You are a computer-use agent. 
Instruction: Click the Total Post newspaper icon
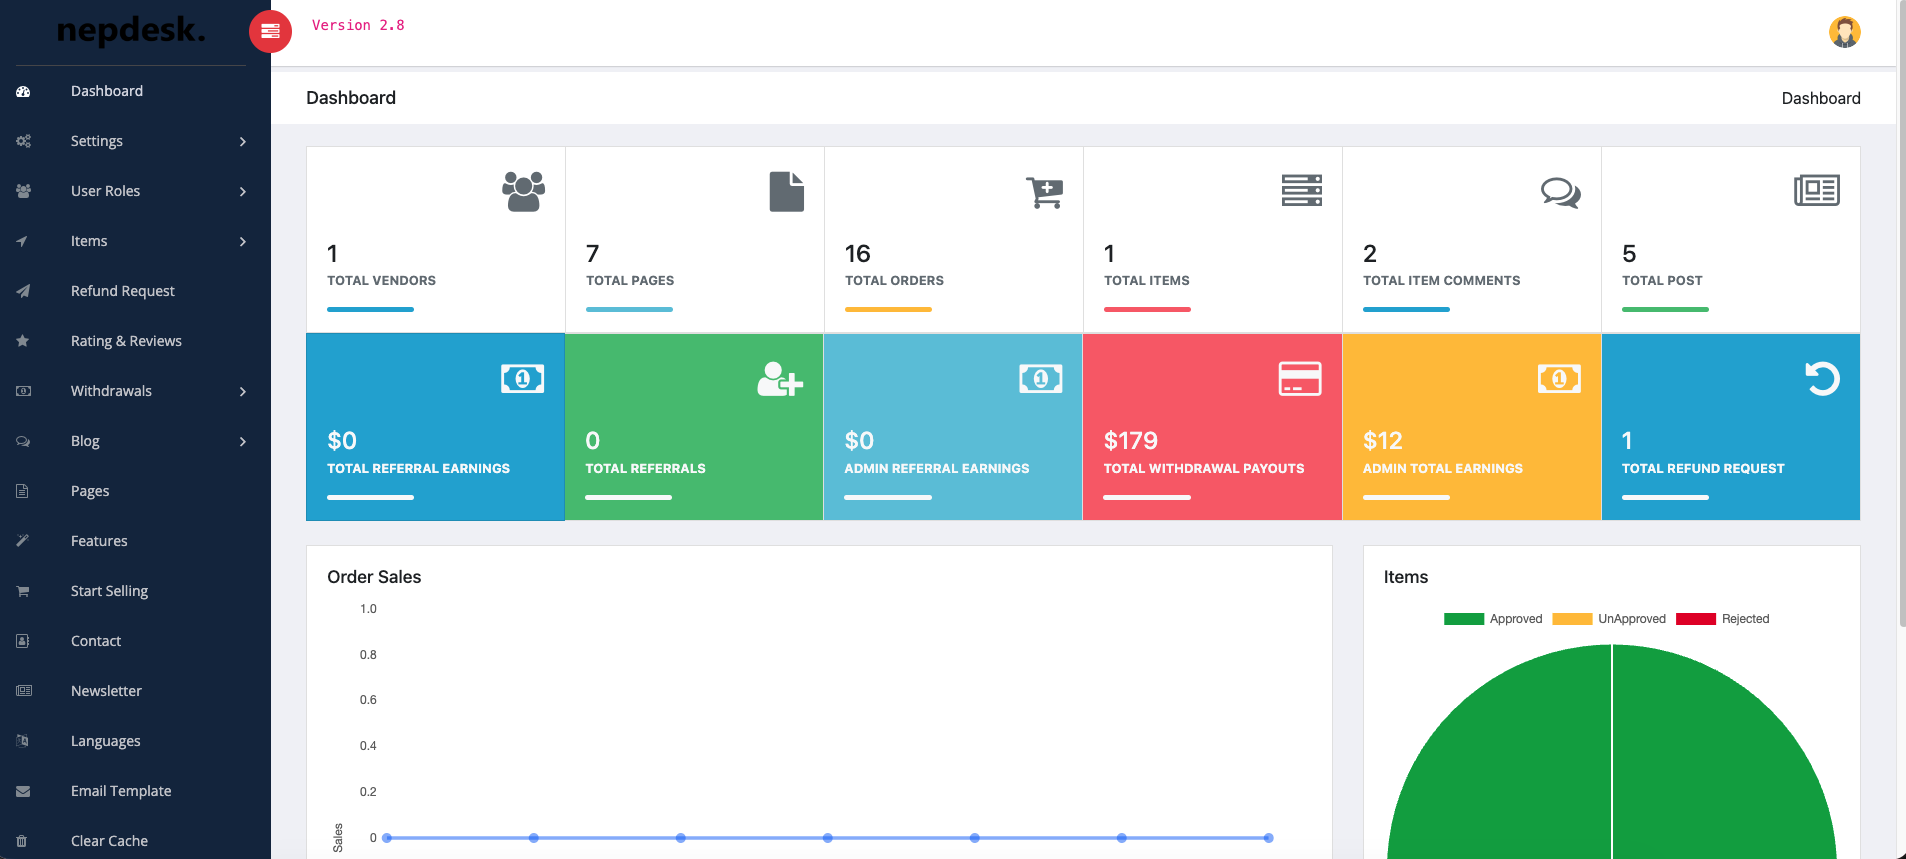tap(1816, 190)
